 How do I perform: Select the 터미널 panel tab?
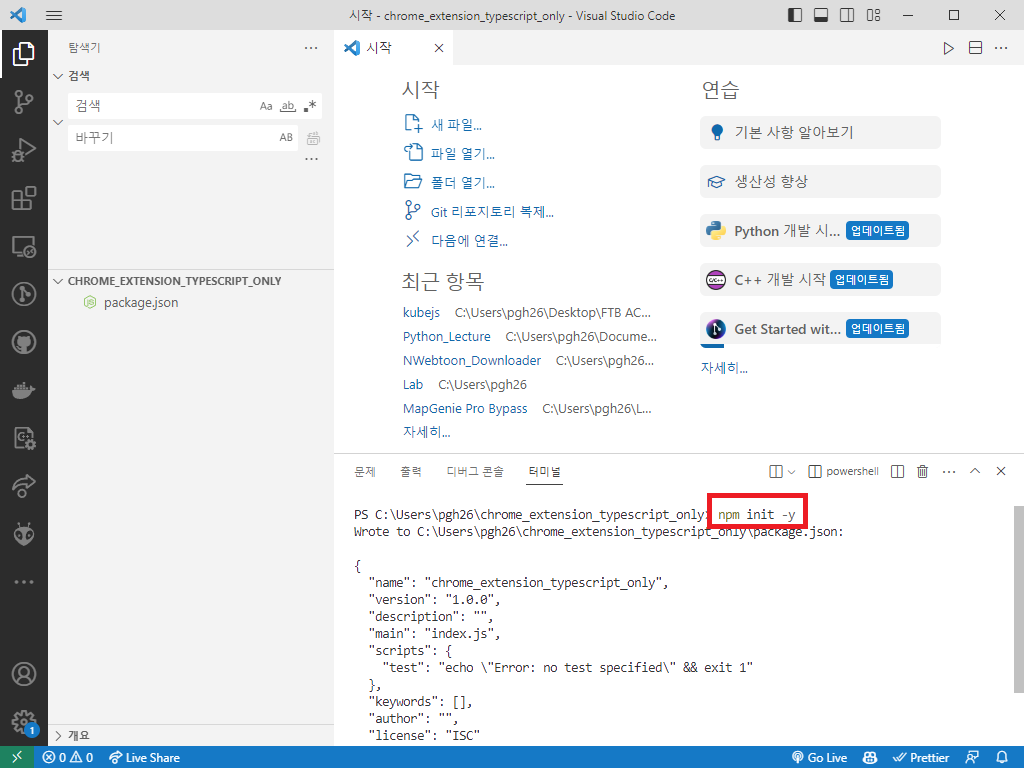coord(545,472)
